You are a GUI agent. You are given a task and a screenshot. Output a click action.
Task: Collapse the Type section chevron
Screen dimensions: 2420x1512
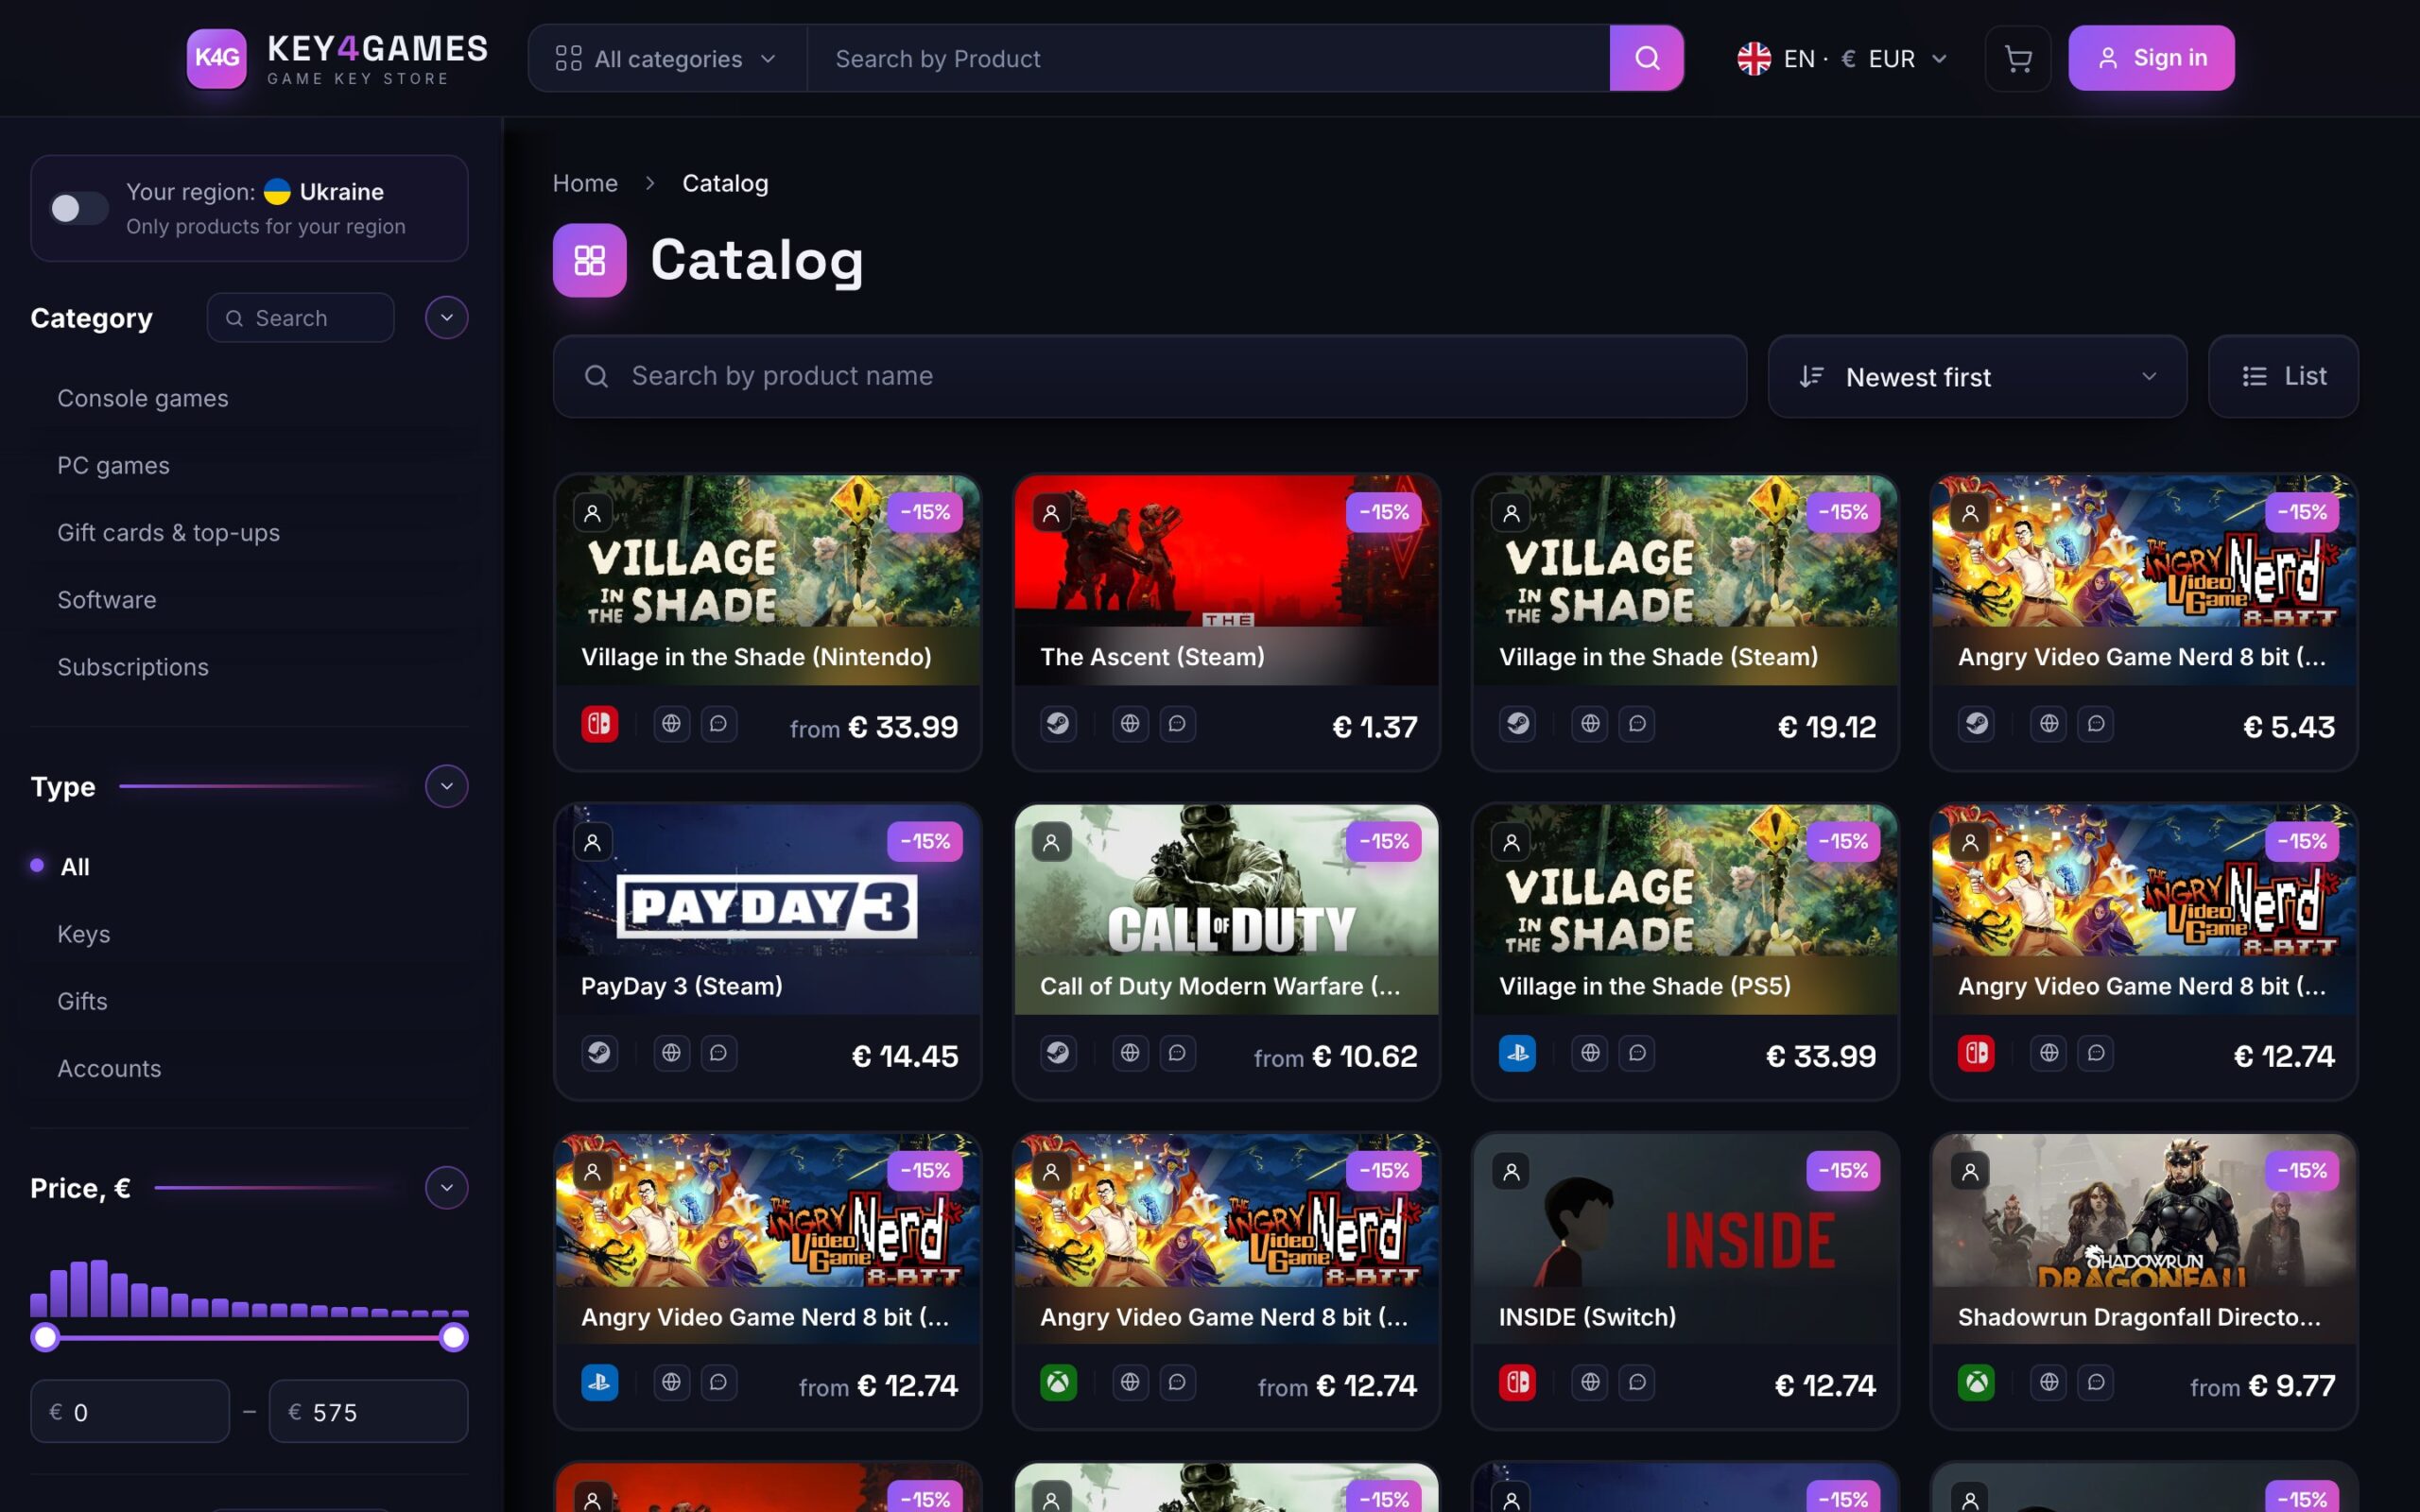446,786
